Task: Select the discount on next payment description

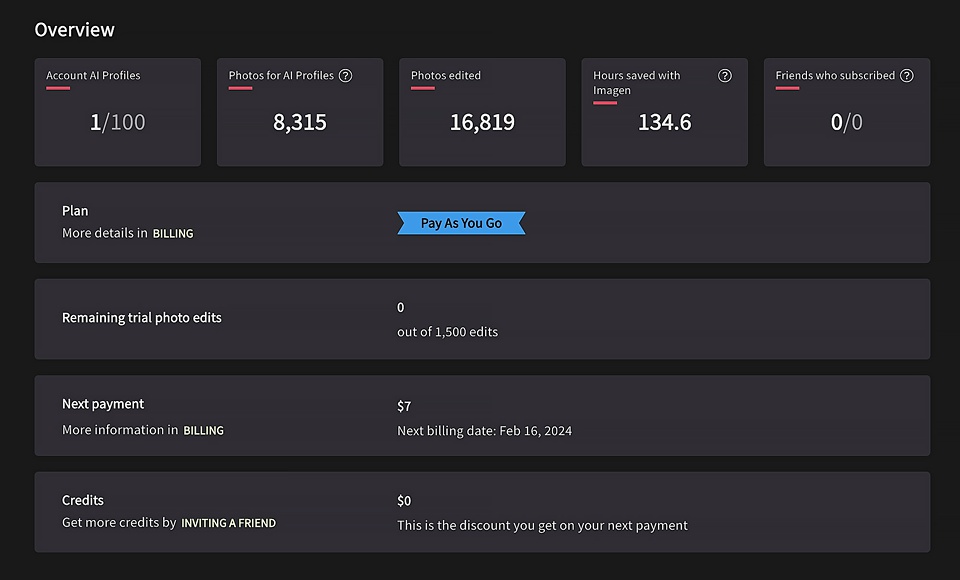Action: pyautogui.click(x=542, y=525)
